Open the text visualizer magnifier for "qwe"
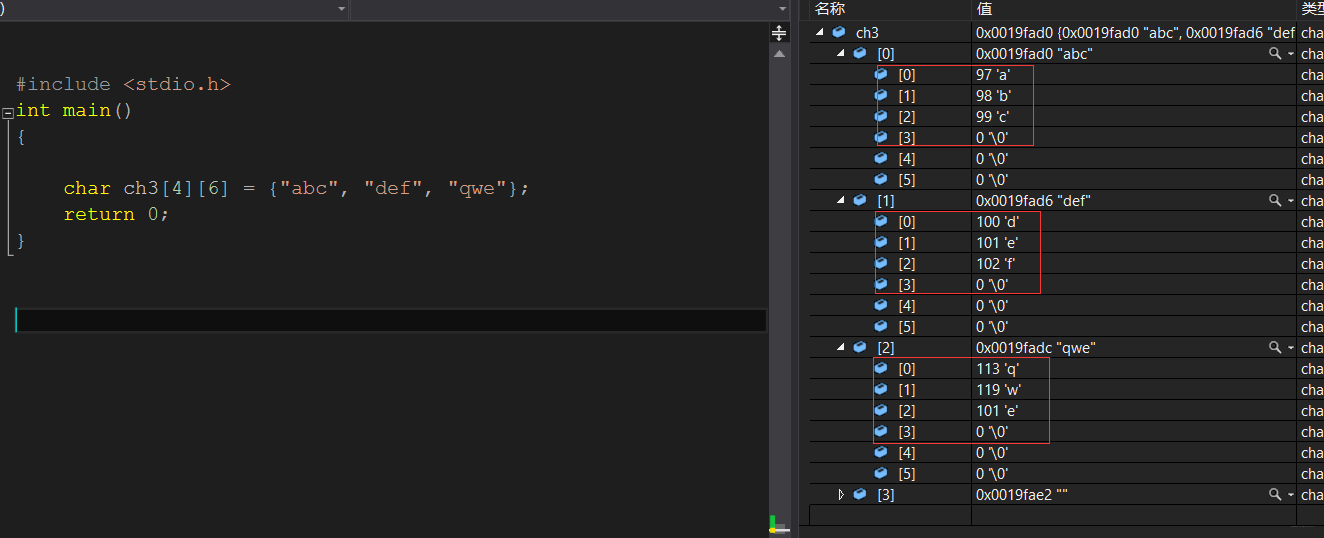The height and width of the screenshot is (538, 1324). click(1274, 347)
